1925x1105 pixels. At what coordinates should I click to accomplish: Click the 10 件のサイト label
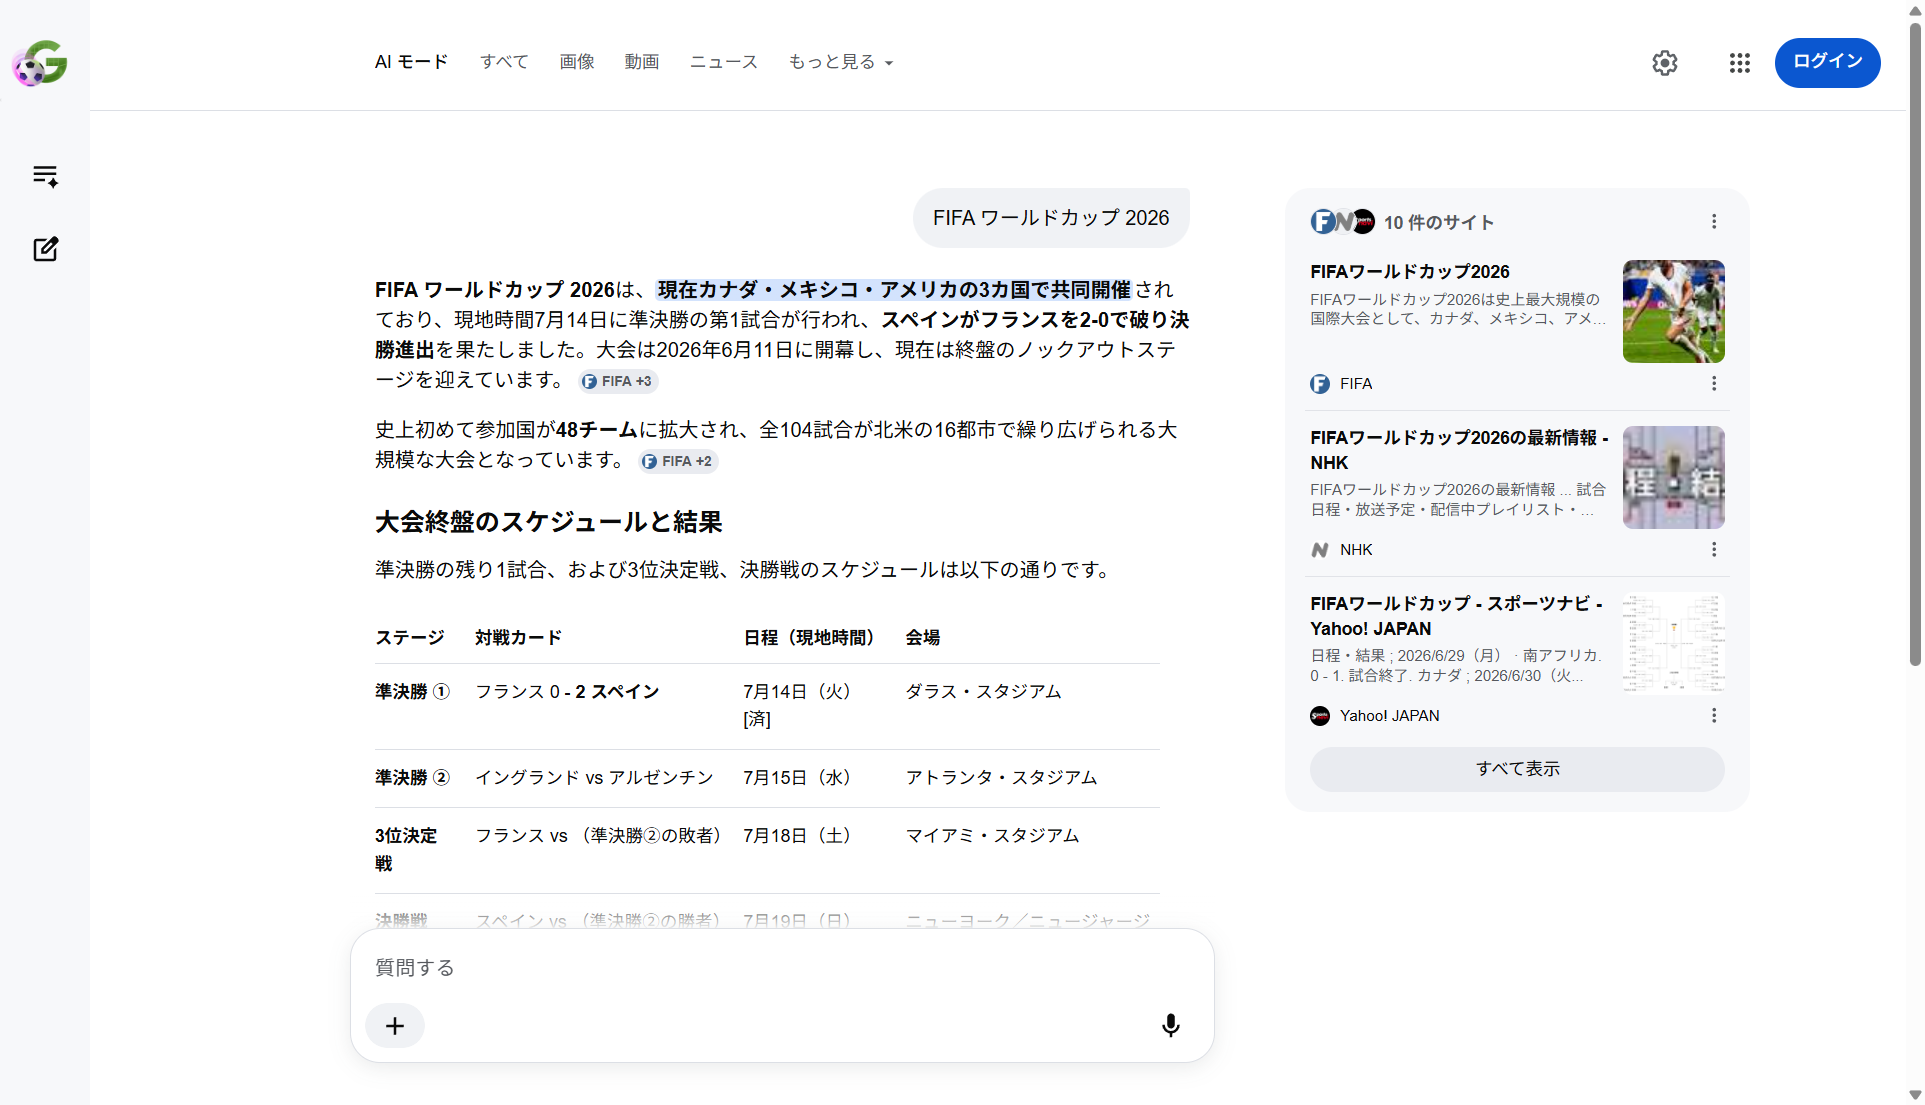tap(1438, 223)
